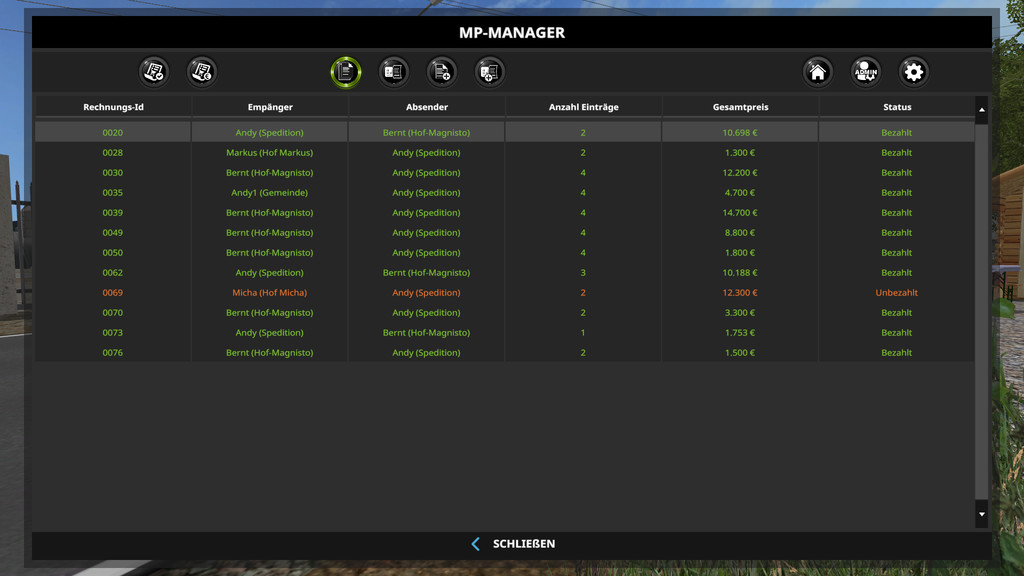
Task: Click the scrollbar down arrow
Action: click(981, 514)
